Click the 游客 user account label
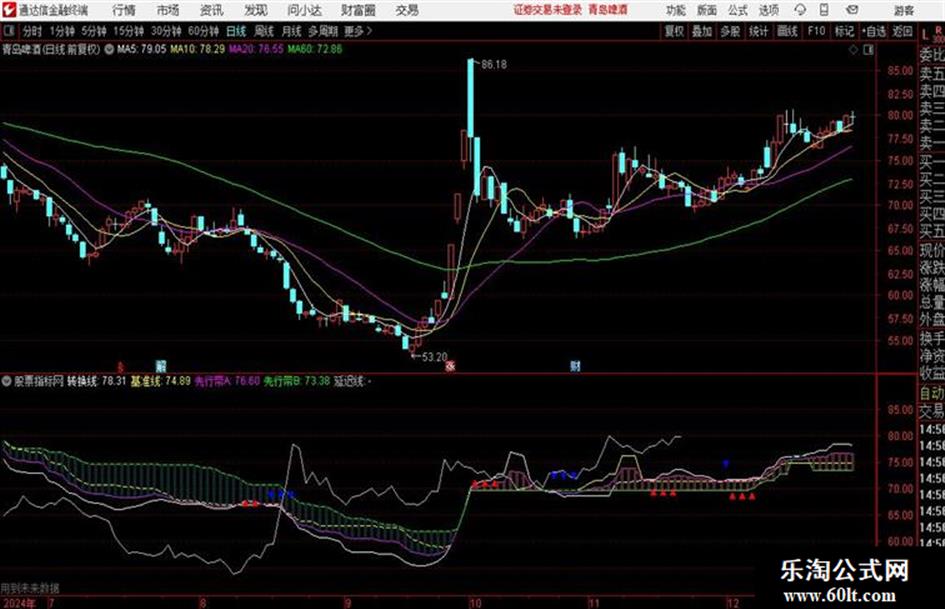 tap(903, 10)
